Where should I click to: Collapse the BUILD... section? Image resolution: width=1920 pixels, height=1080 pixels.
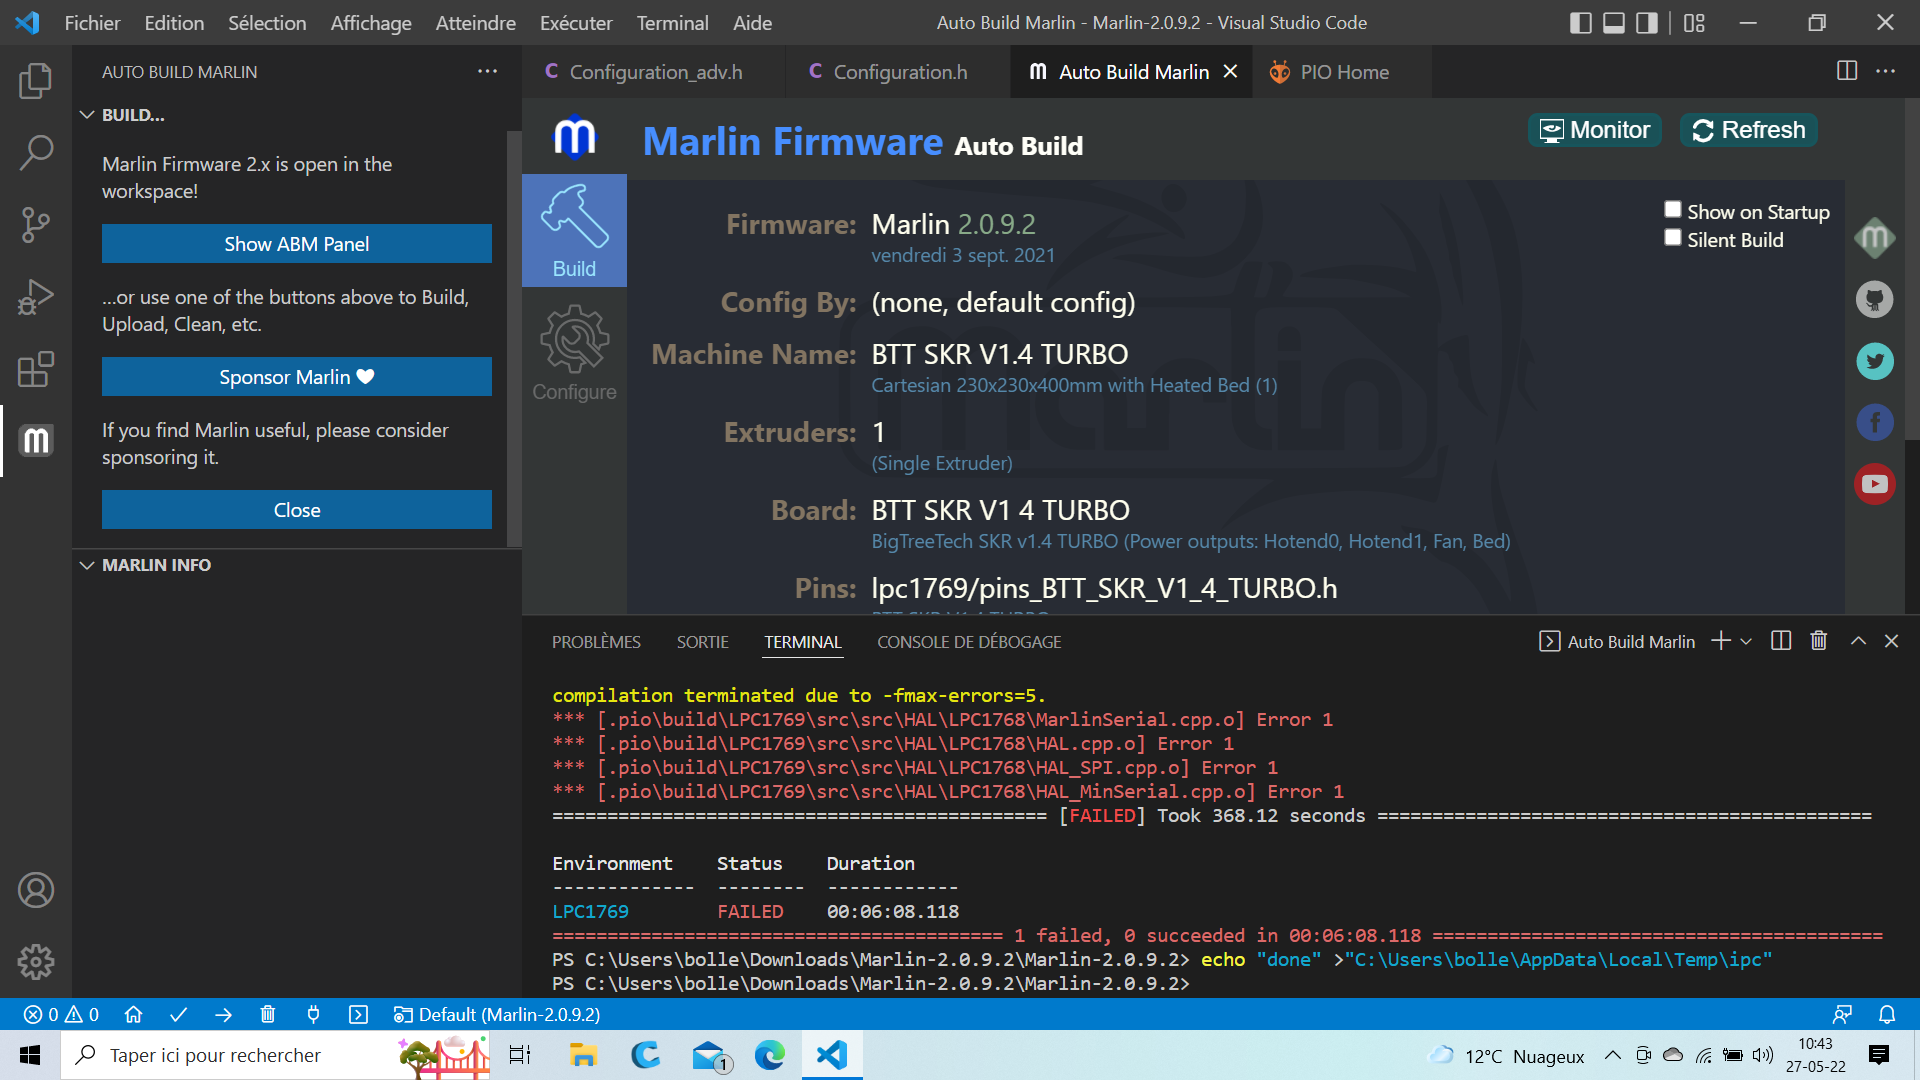(x=87, y=115)
